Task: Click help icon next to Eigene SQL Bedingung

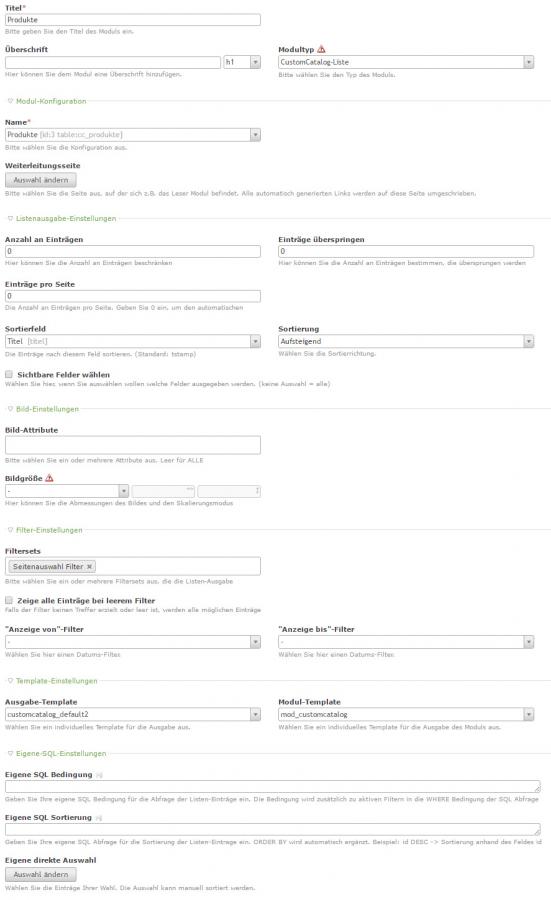Action: [99, 775]
